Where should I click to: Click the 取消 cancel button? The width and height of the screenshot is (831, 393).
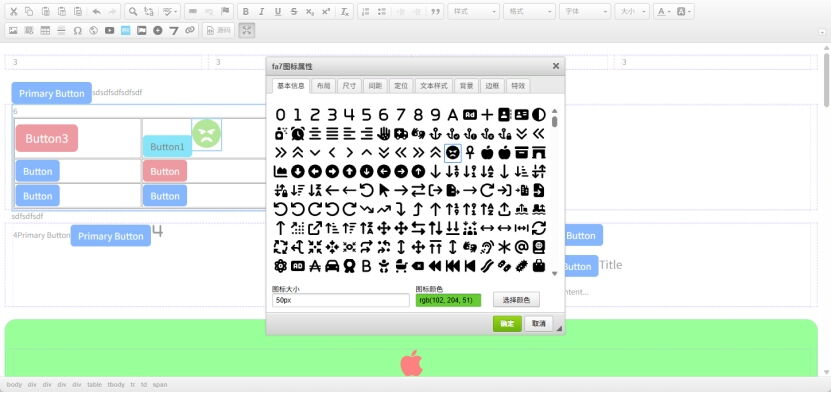click(538, 324)
